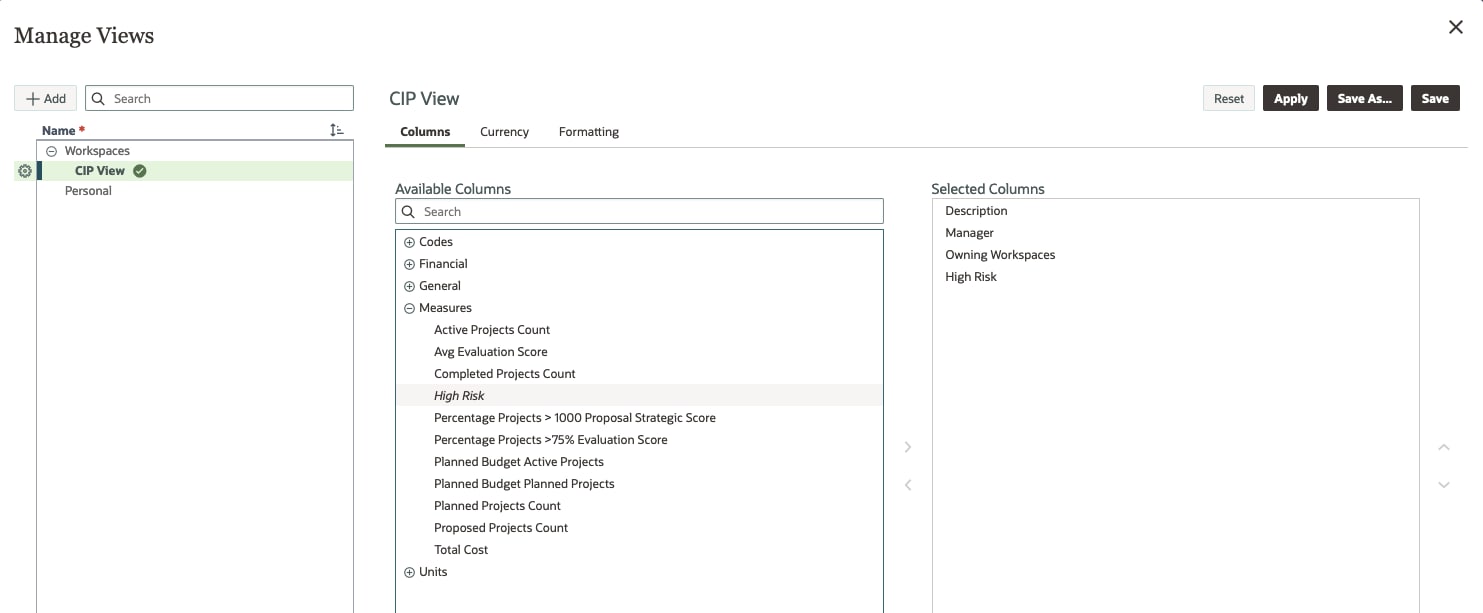Collapse the Workspaces tree node
Image resolution: width=1483 pixels, height=613 pixels.
point(52,151)
